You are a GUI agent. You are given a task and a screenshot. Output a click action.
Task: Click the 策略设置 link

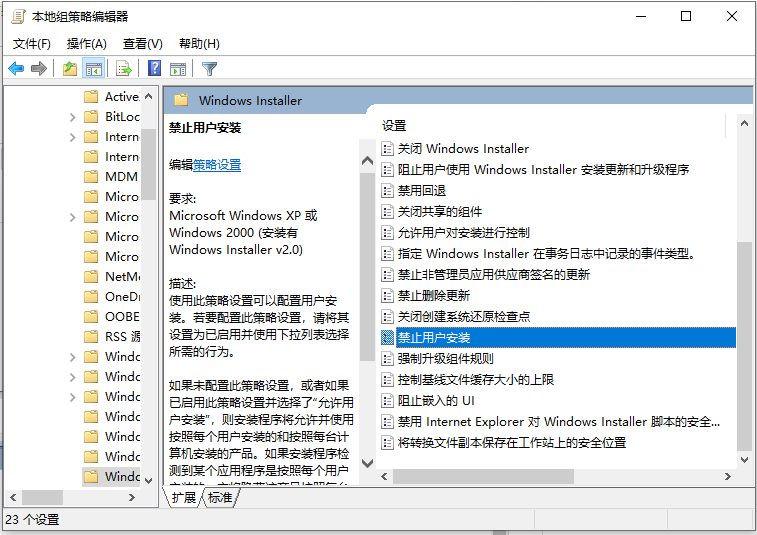pyautogui.click(x=217, y=165)
